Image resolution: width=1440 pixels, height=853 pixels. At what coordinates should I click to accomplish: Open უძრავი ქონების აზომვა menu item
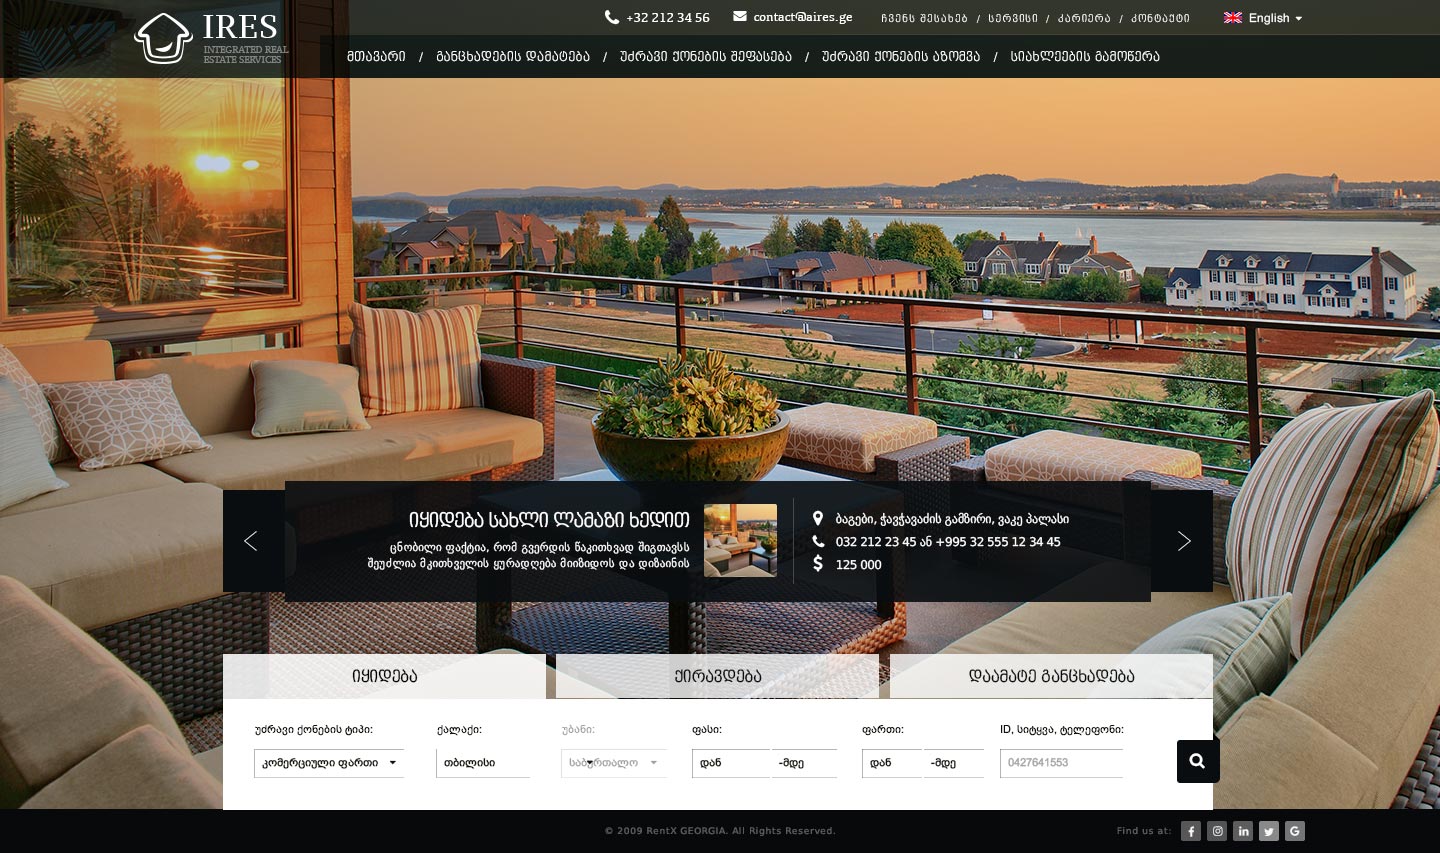(x=901, y=57)
